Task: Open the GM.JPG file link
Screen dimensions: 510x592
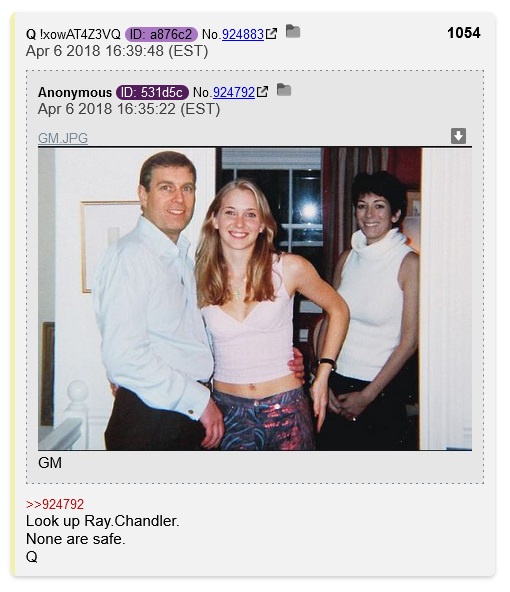Action: [x=63, y=138]
